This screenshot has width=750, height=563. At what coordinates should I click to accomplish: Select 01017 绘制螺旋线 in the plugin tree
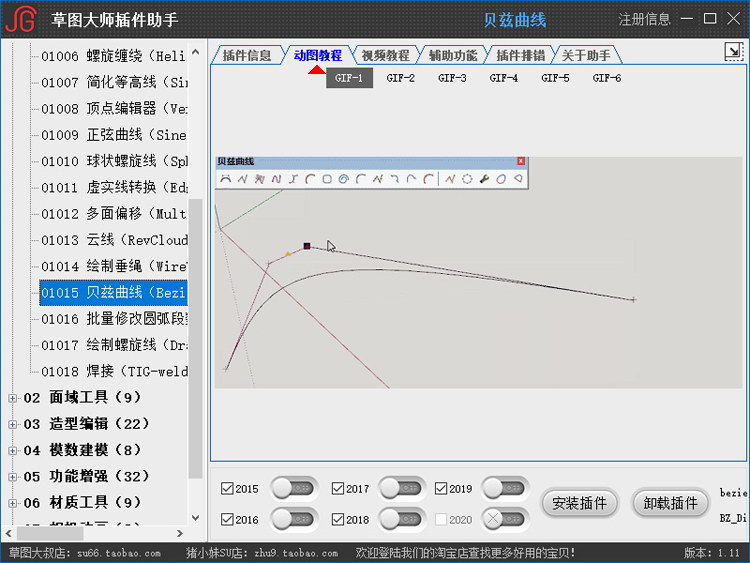[x=113, y=345]
